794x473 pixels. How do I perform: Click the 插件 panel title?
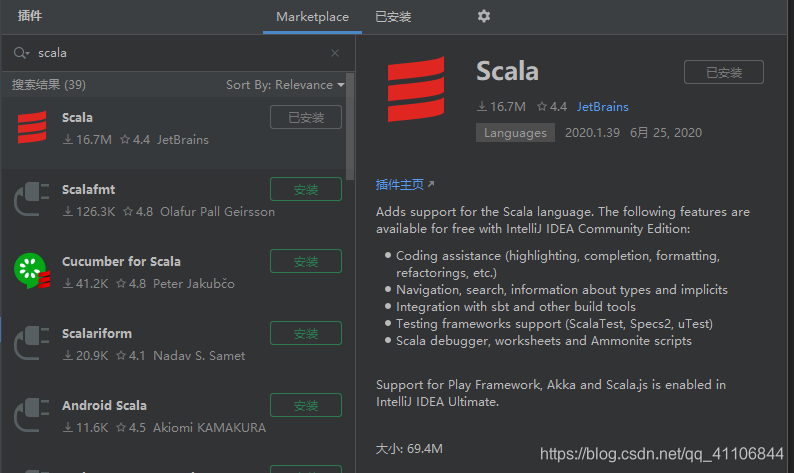point(29,16)
